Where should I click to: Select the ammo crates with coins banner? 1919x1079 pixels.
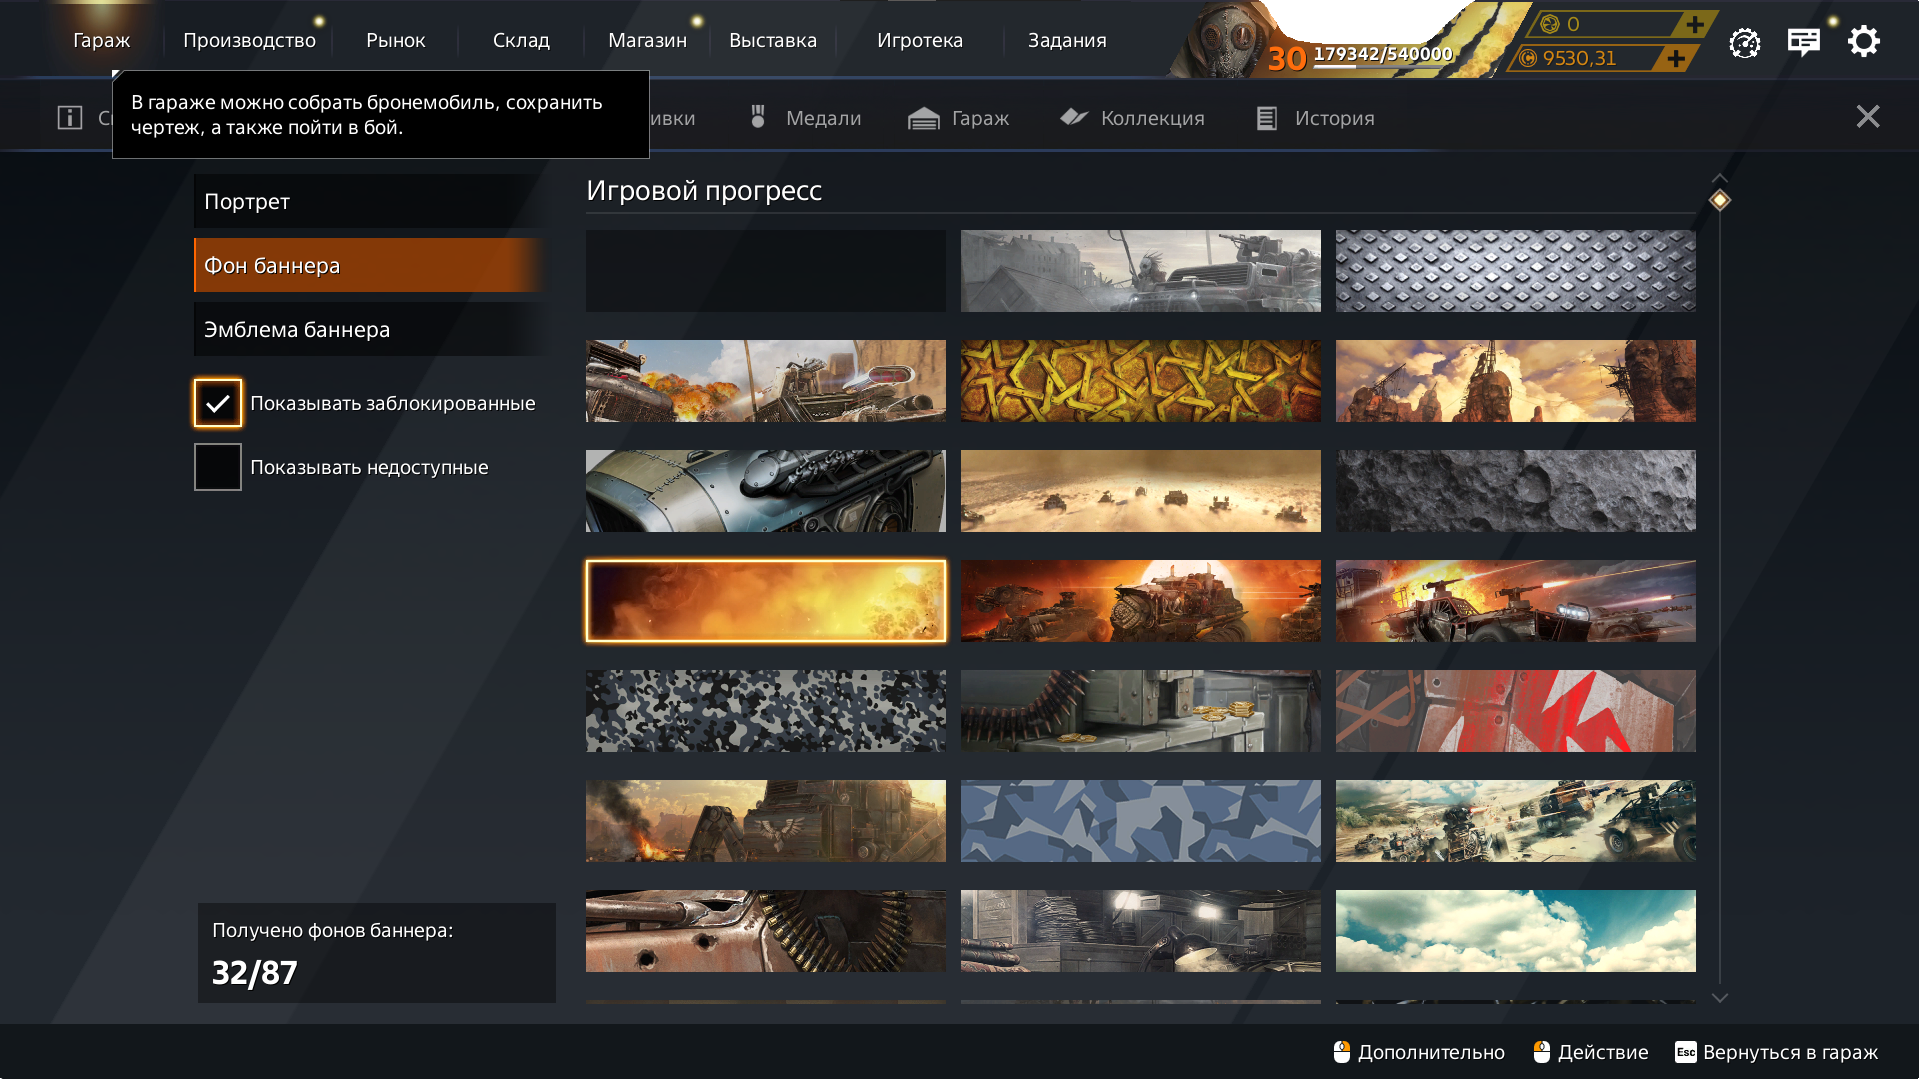(1141, 711)
